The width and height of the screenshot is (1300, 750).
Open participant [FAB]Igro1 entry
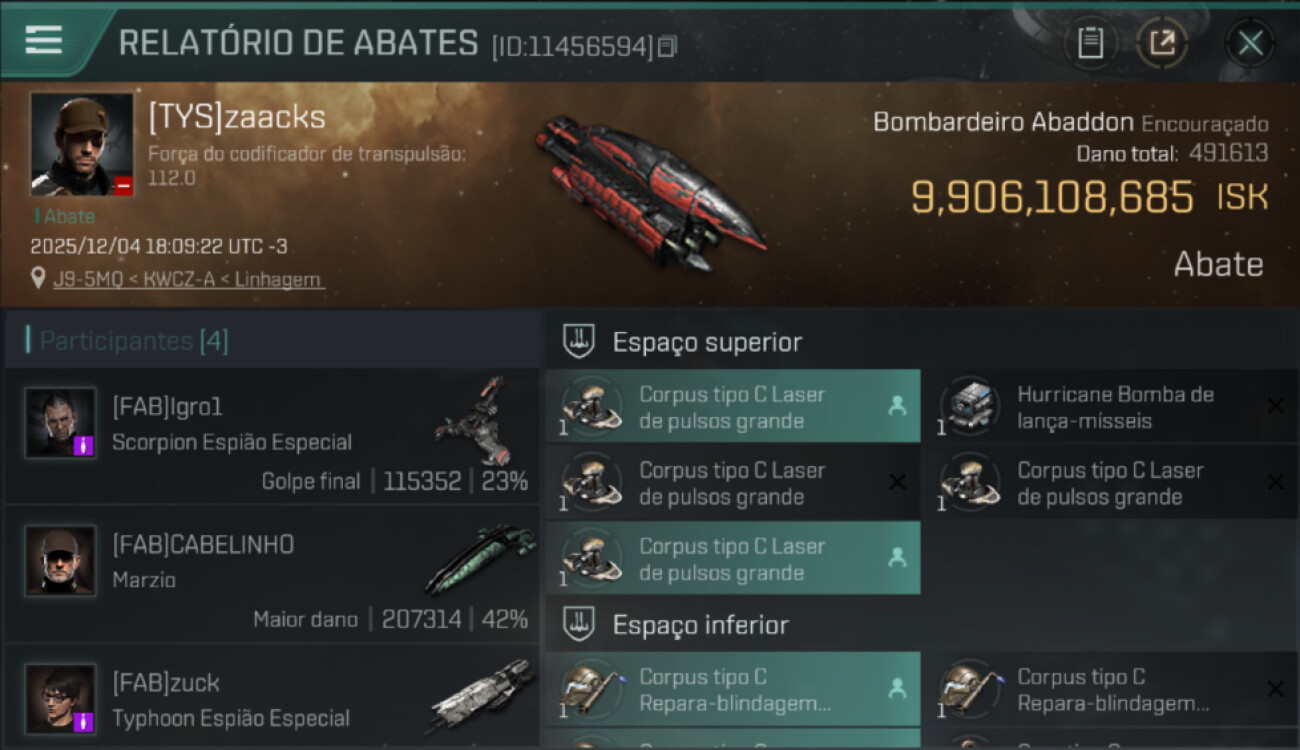[x=272, y=436]
